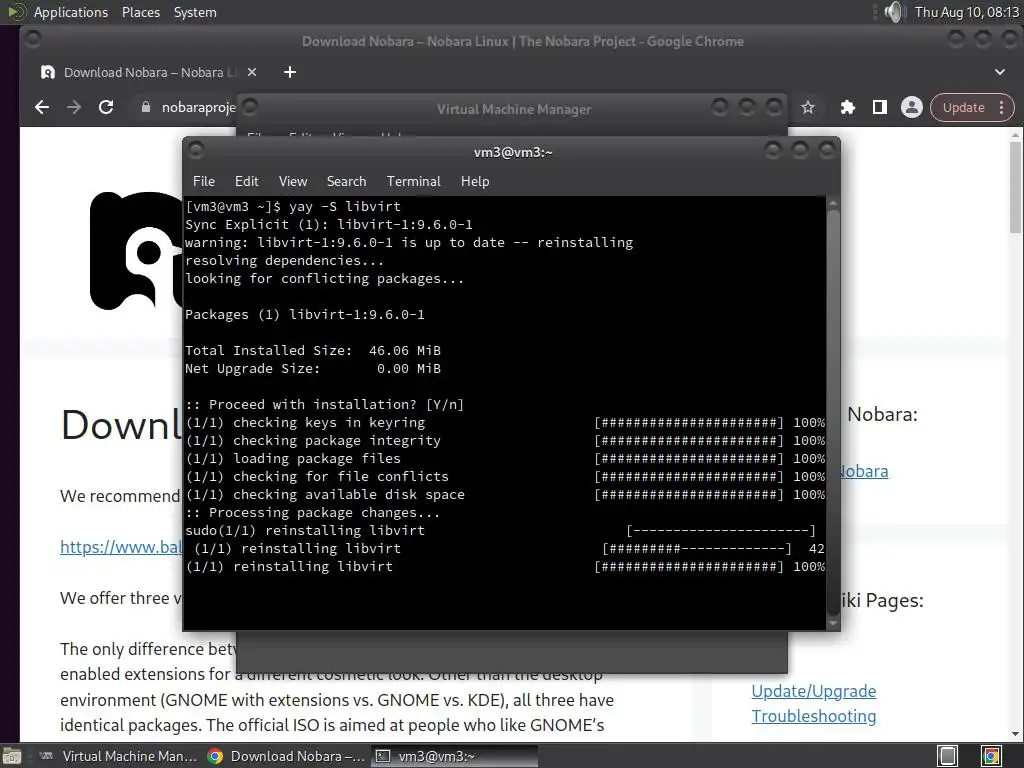Screen dimensions: 1024x768
Task: Open Chrome tab search chevron
Action: point(1000,72)
